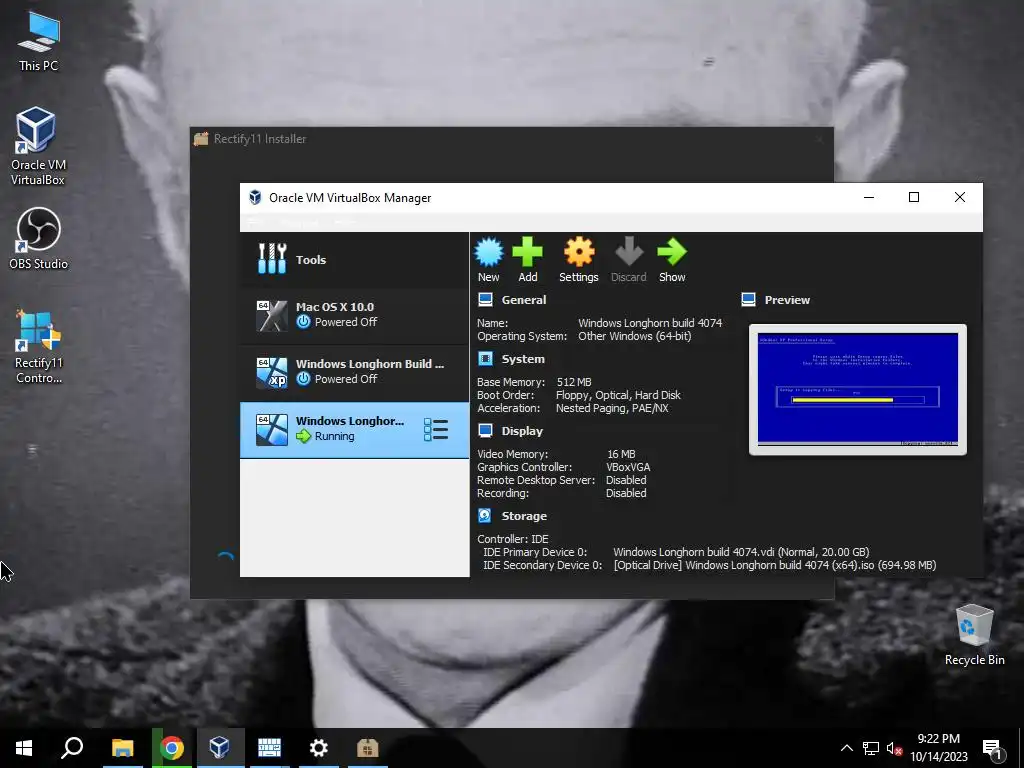The height and width of the screenshot is (768, 1024).
Task: Click the Rectify11 Installer taskbar icon
Action: click(x=368, y=748)
